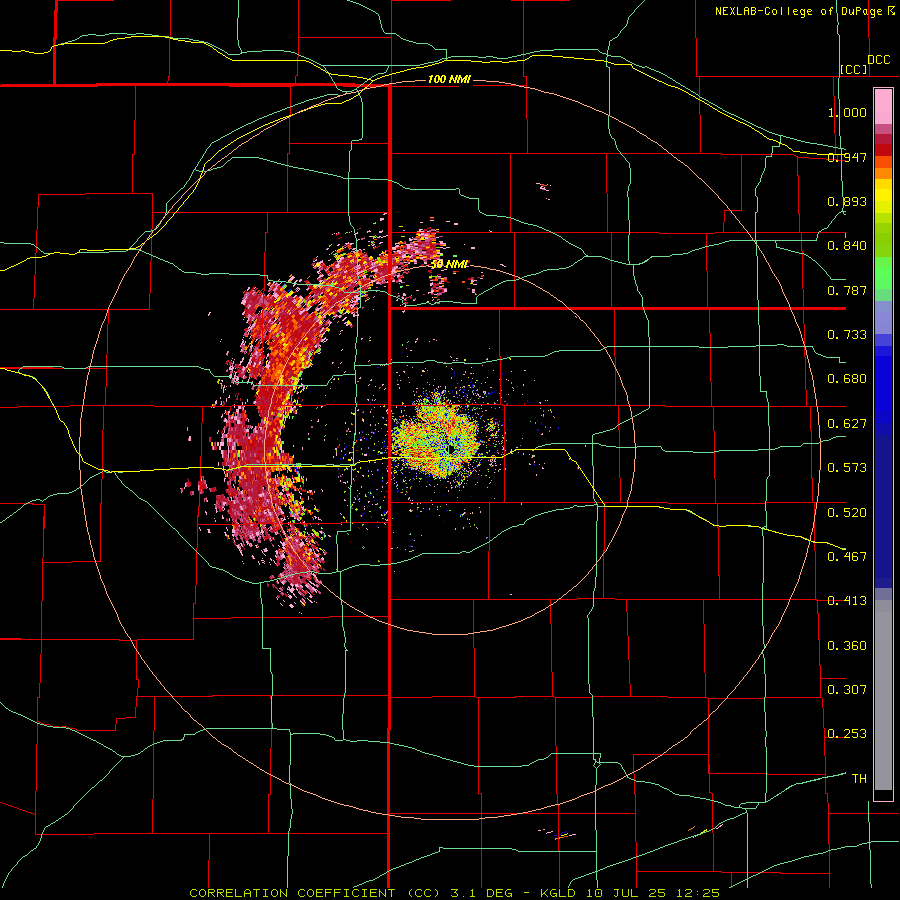Click the 0.413 scale value

pos(847,601)
